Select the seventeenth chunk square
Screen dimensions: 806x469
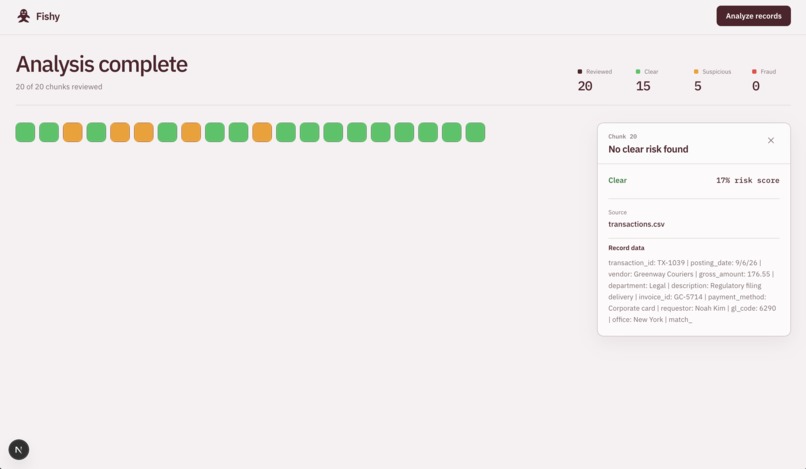[x=404, y=132]
